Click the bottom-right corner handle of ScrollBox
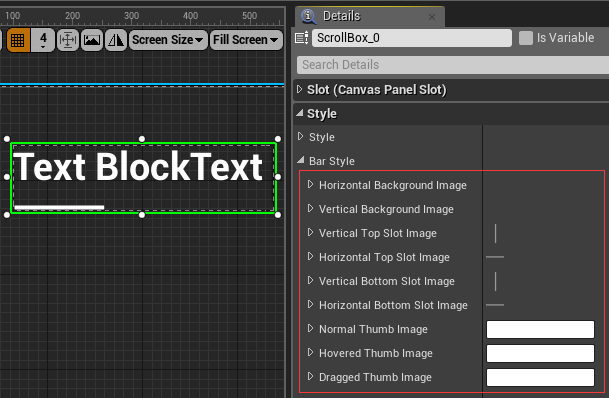Viewport: 609px width, 398px height. point(278,215)
